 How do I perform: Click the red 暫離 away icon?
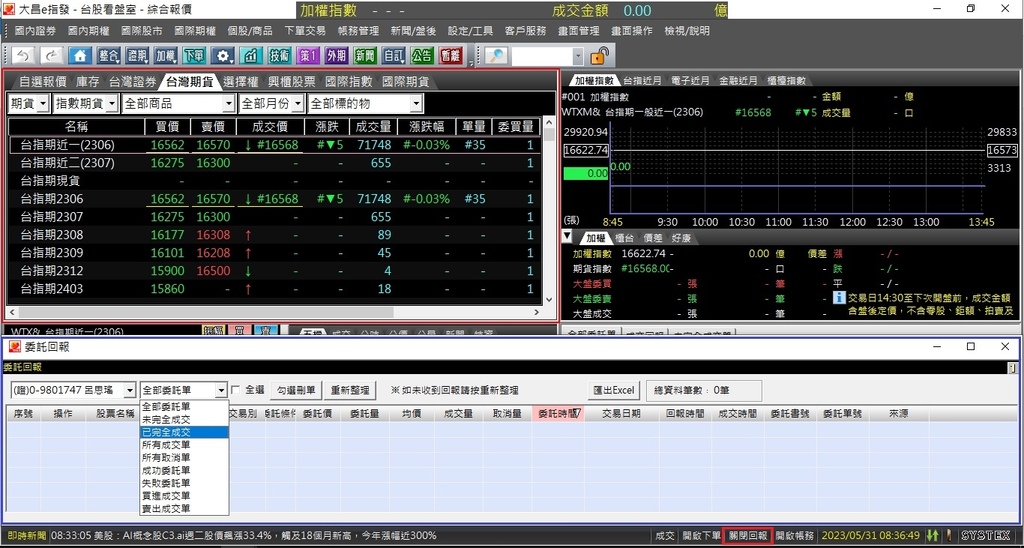click(x=451, y=56)
